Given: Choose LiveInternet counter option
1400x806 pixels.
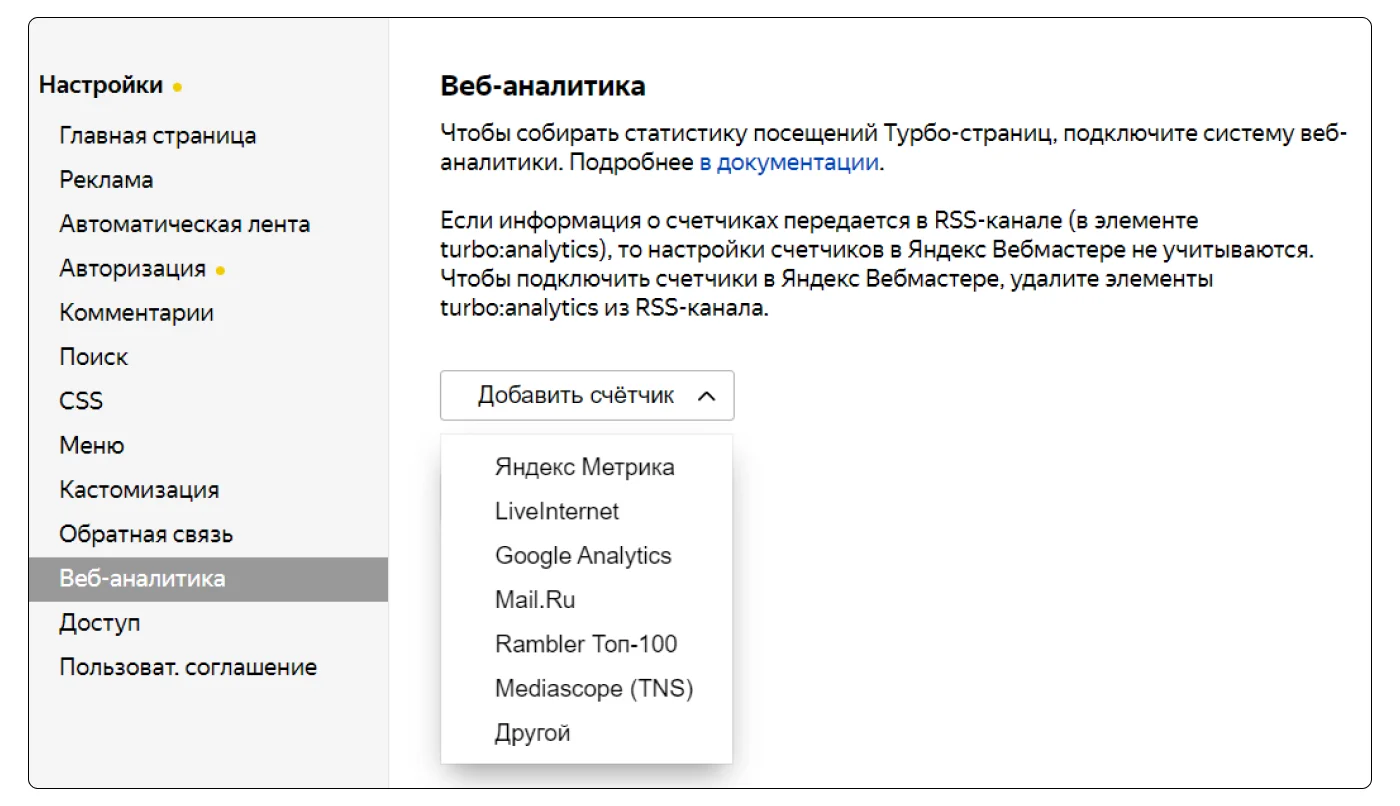Looking at the screenshot, I should coord(557,511).
